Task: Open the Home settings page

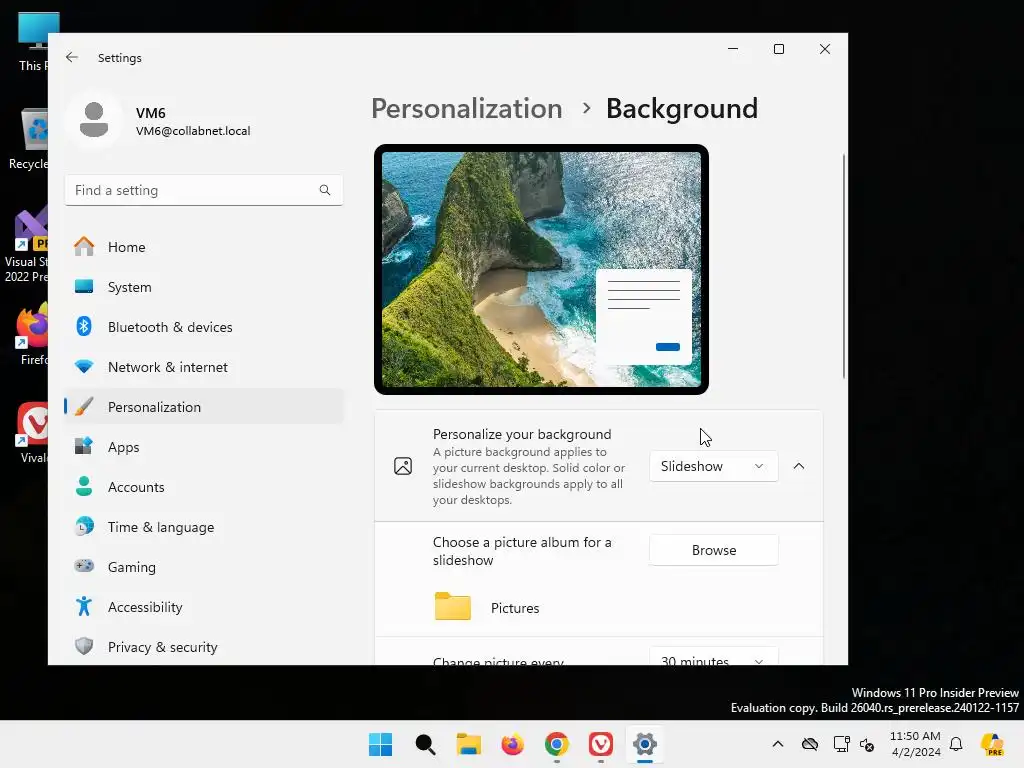Action: 204,247
